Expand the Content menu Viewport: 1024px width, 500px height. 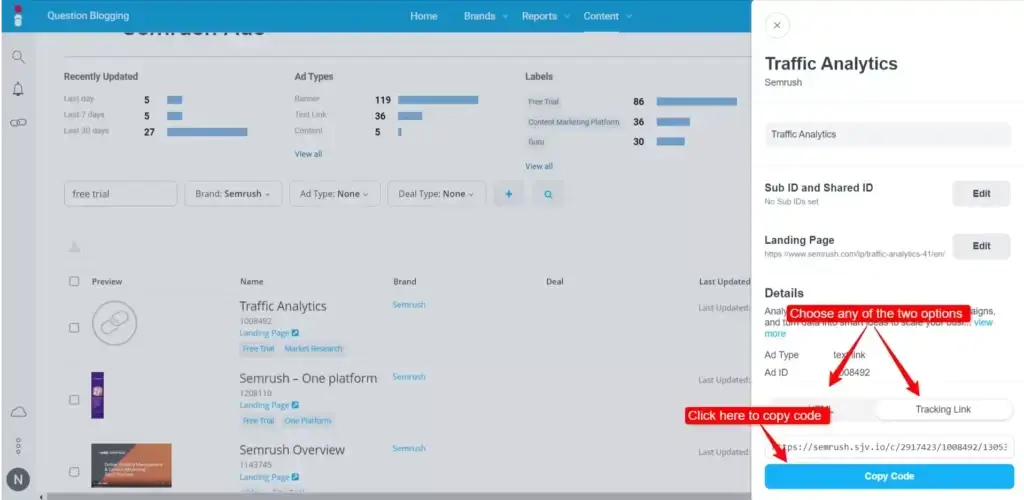(x=607, y=16)
